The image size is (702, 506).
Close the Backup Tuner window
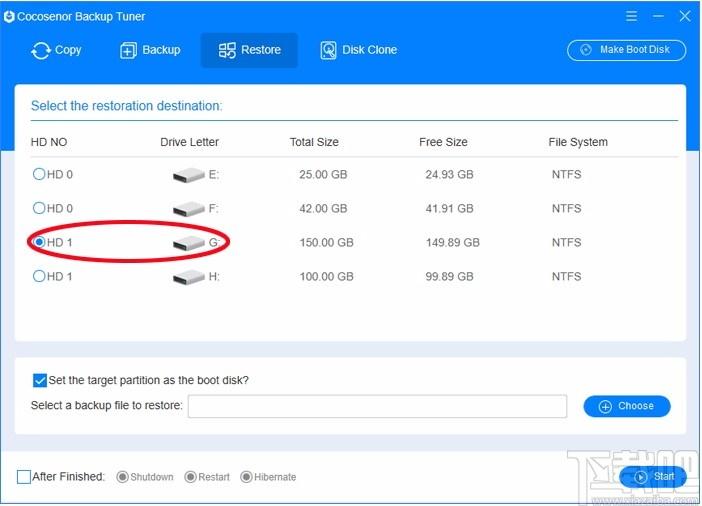[x=685, y=17]
